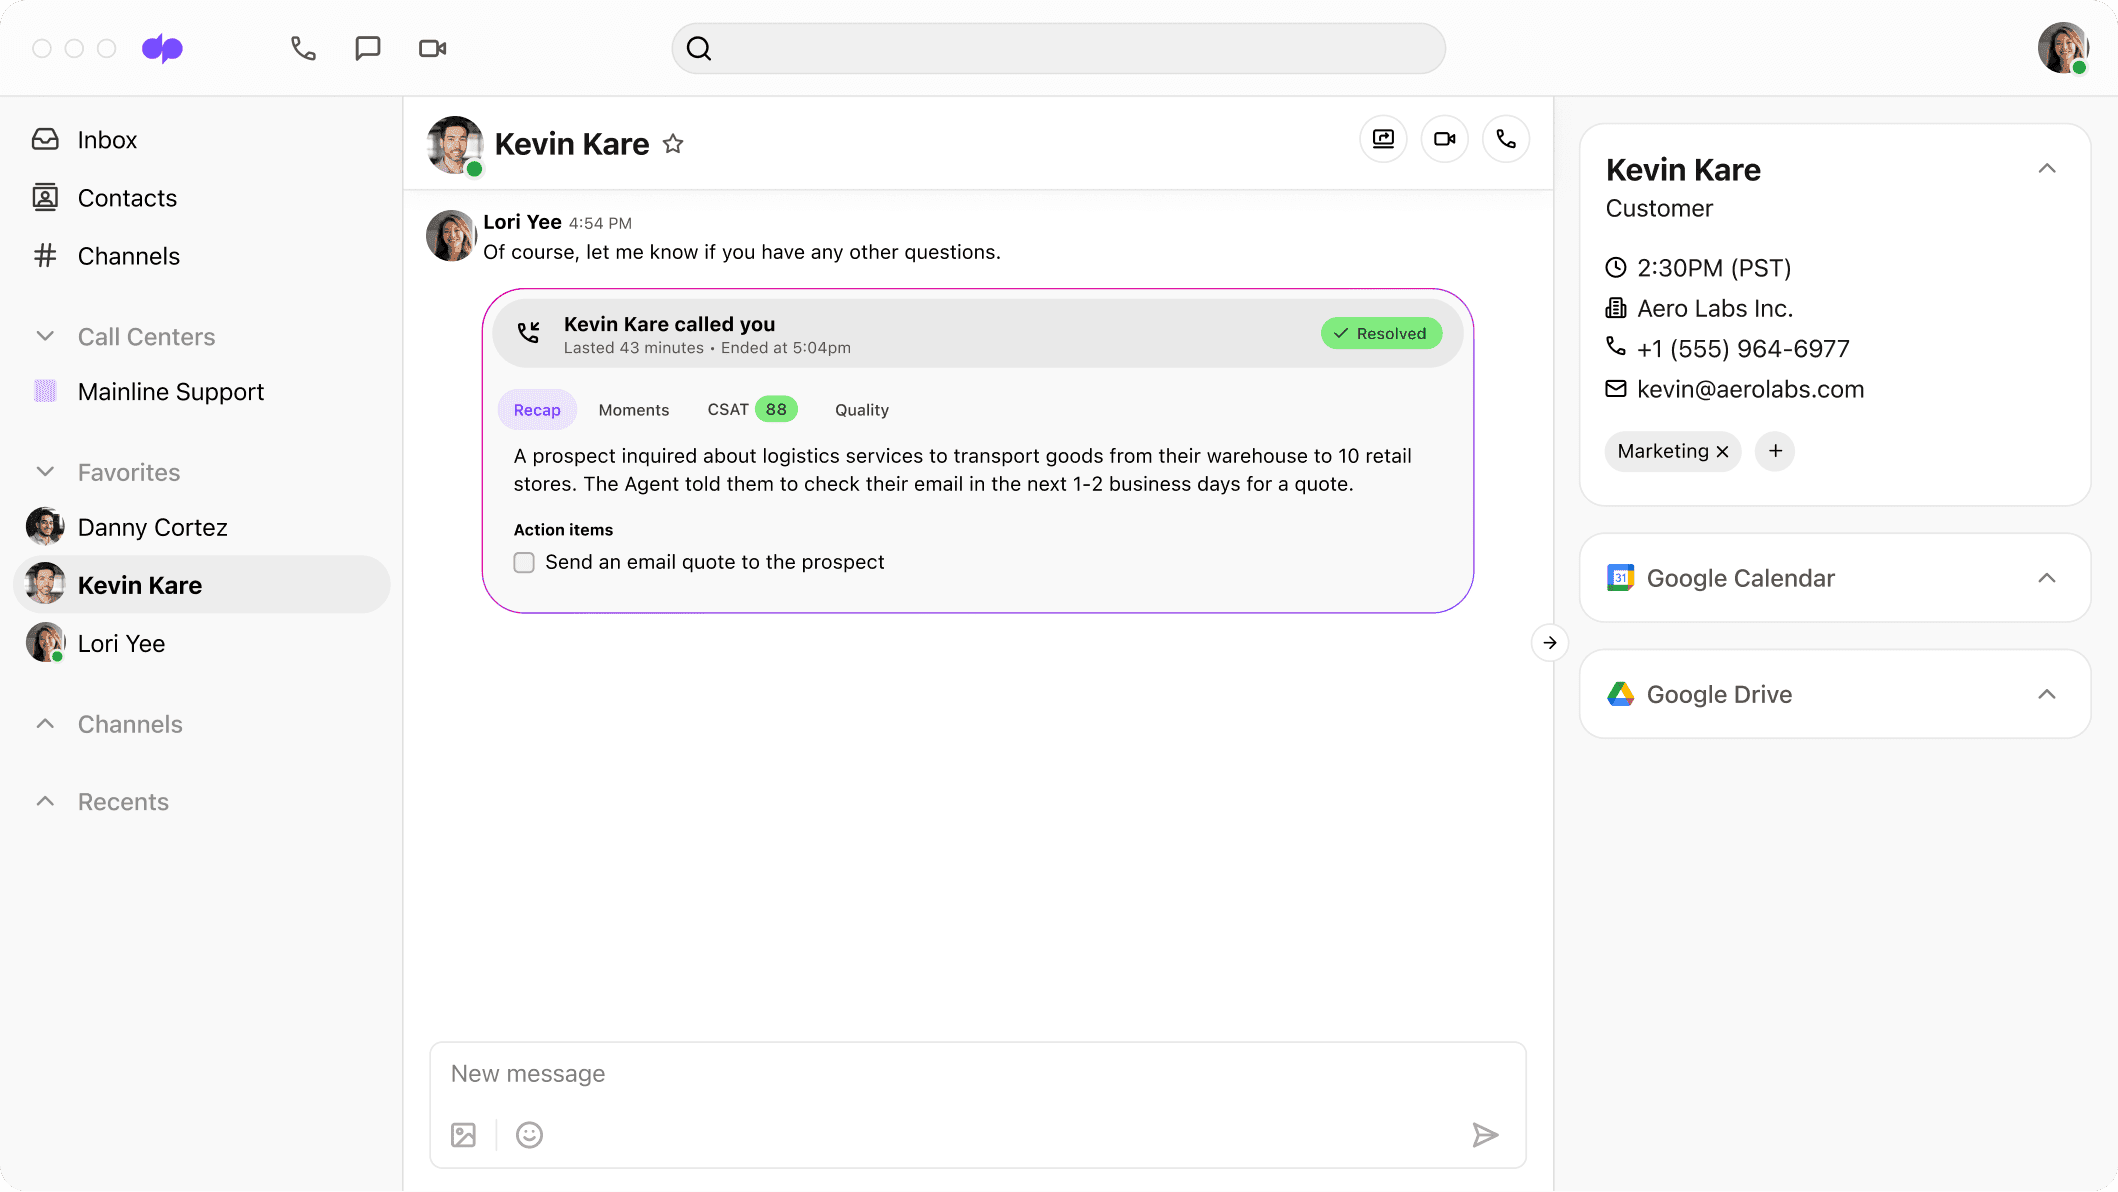Attach an image to the message
Screen dimensions: 2118x1192
point(463,1134)
